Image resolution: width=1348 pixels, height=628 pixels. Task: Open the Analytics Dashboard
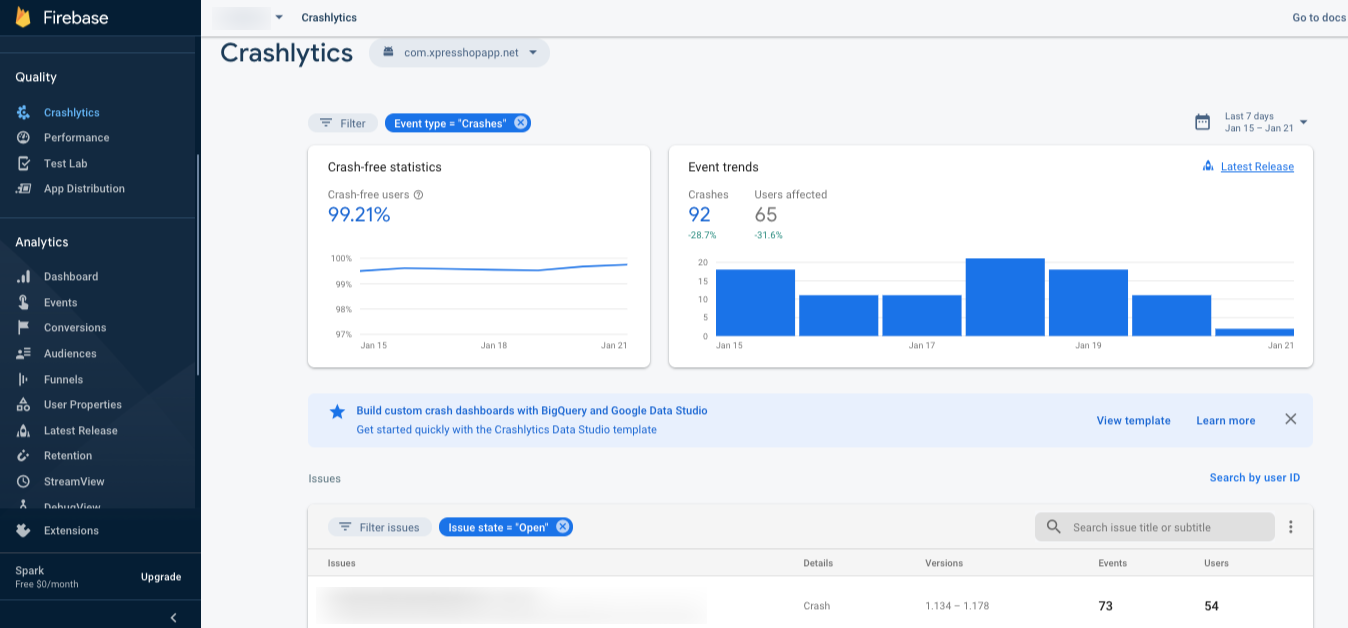[71, 277]
